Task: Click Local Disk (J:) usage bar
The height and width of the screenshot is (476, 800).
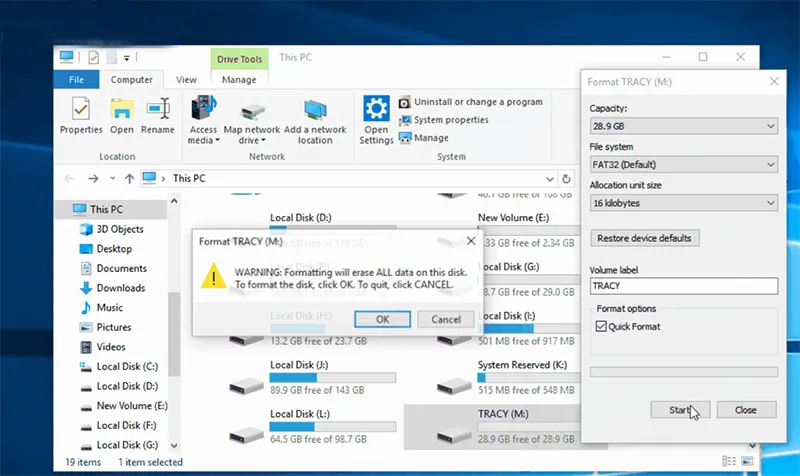Action: pyautogui.click(x=333, y=378)
